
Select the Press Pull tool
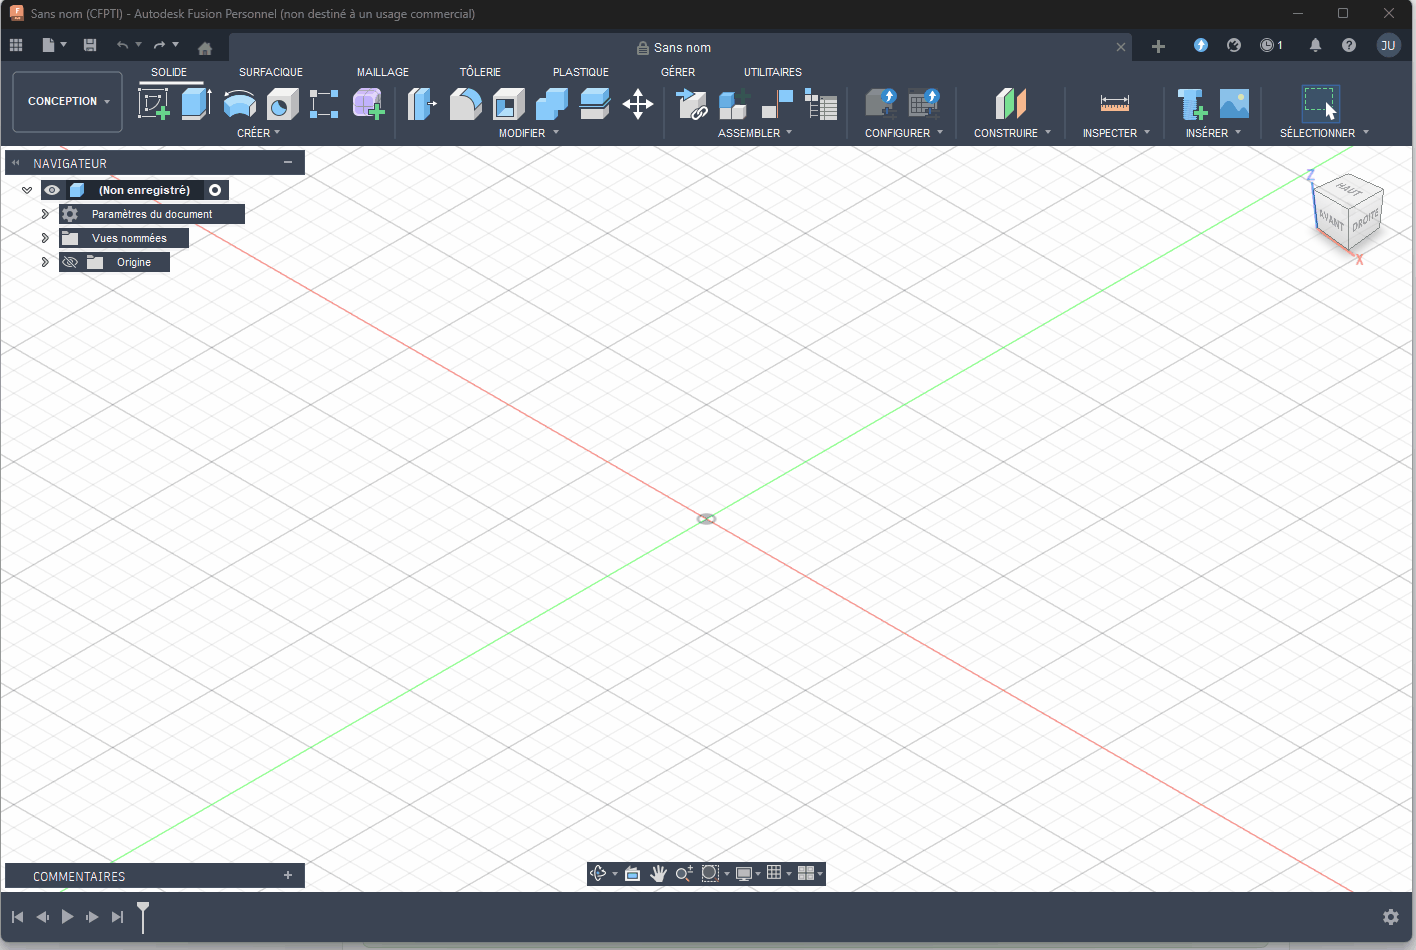[421, 103]
